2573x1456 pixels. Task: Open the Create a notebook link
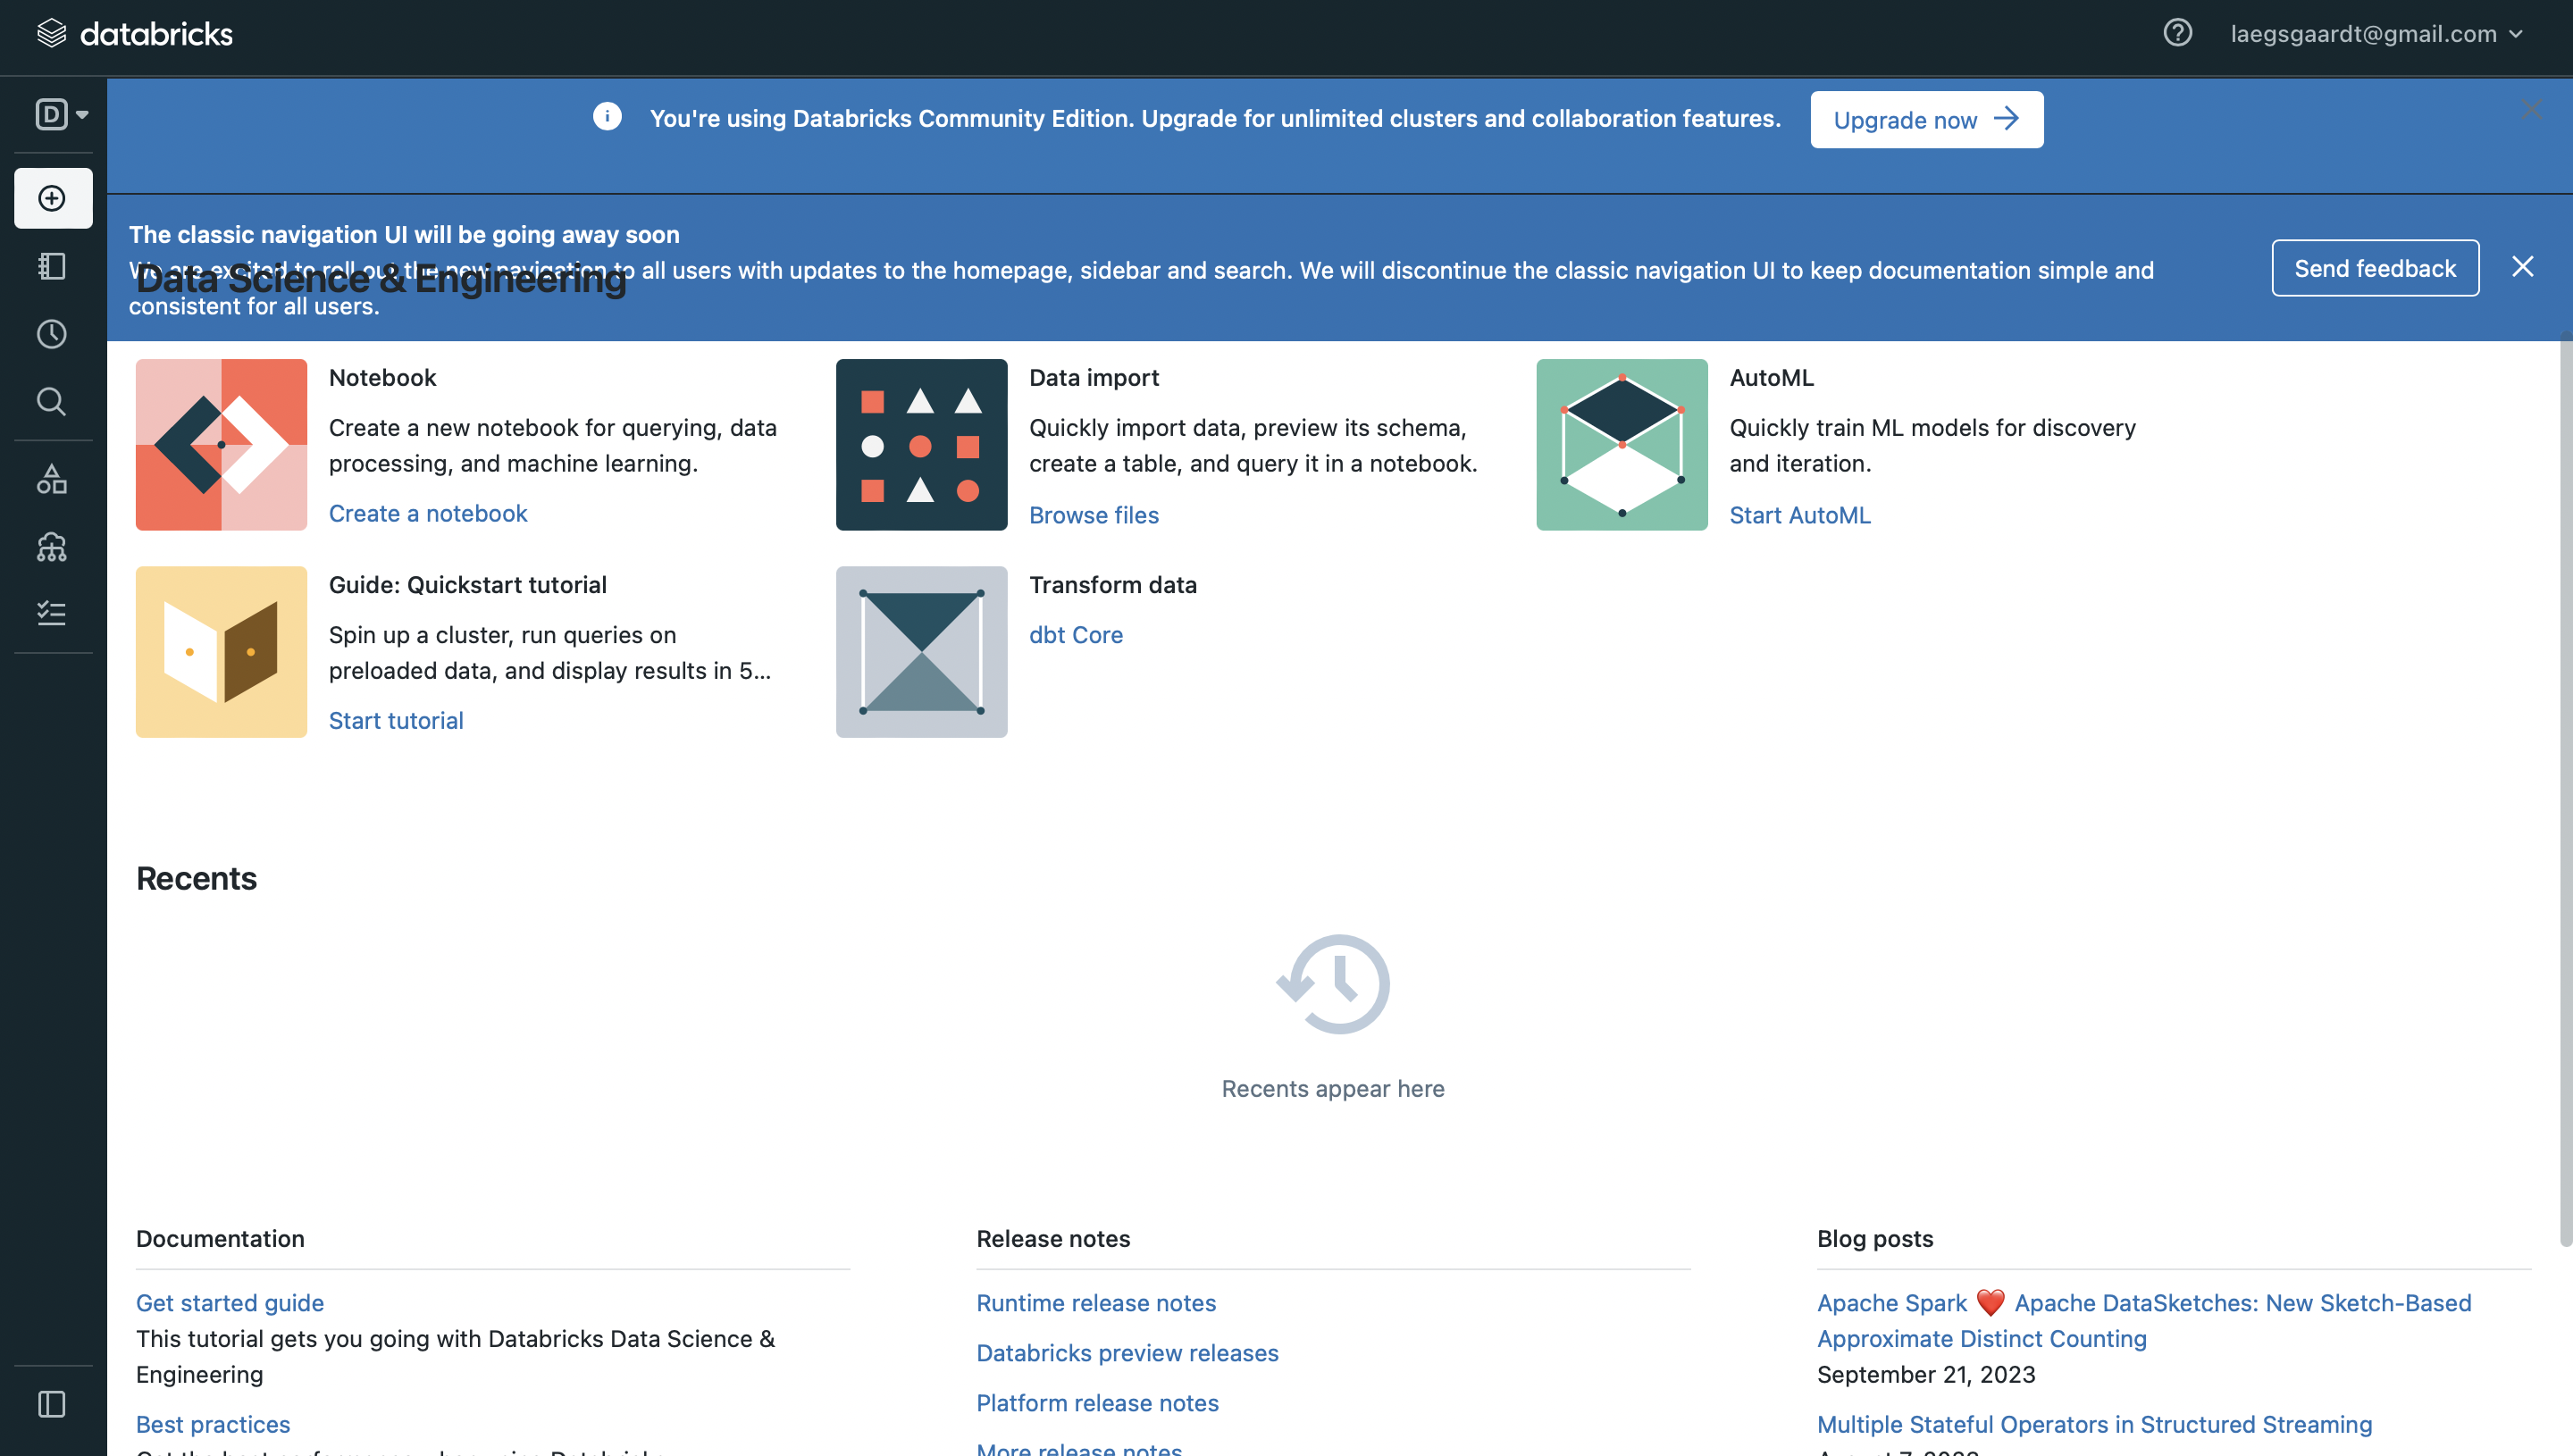428,513
